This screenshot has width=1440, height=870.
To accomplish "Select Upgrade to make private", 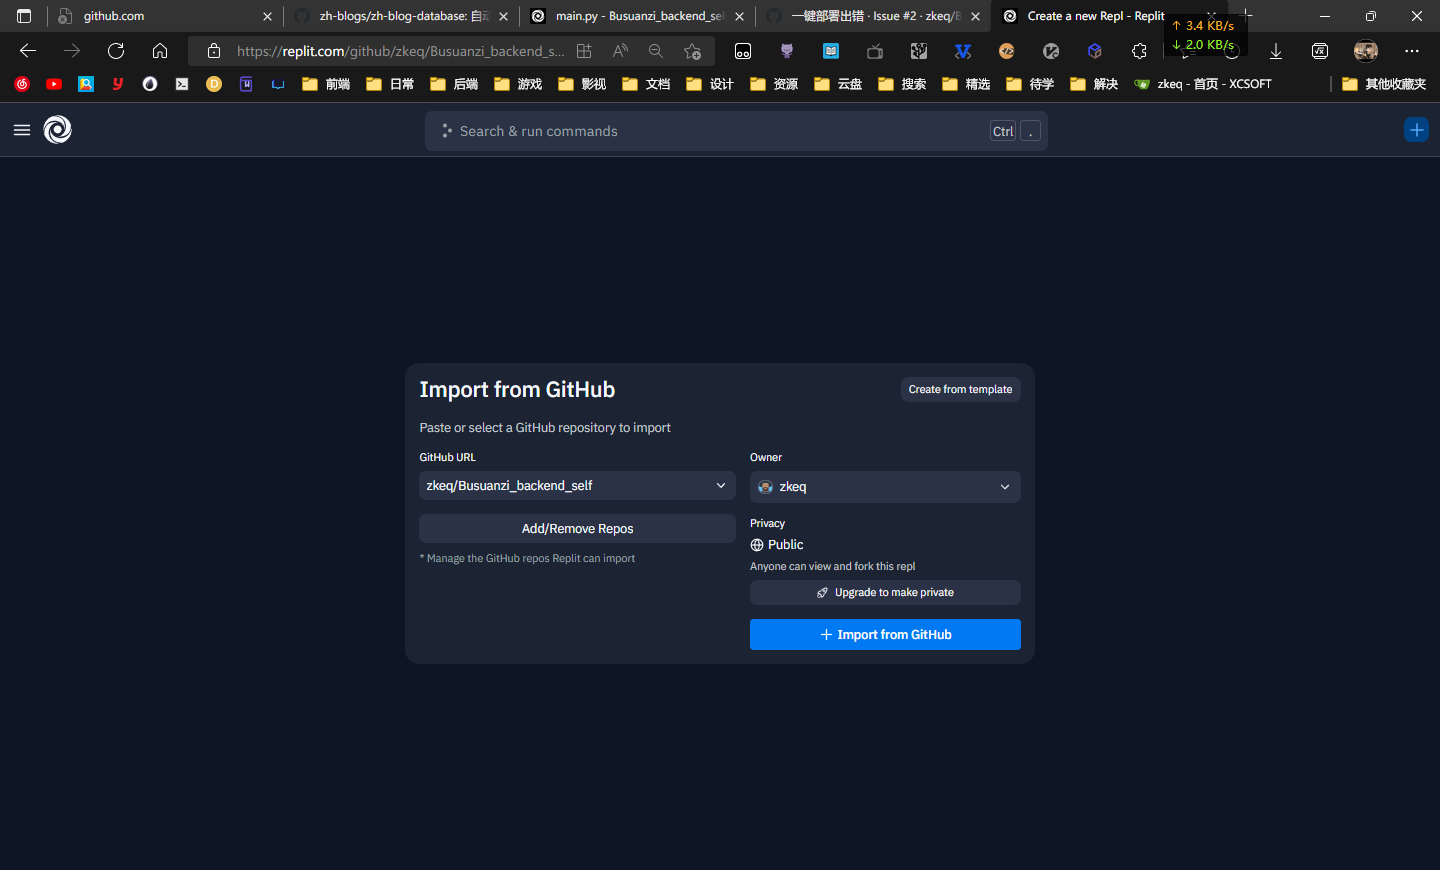I will (x=884, y=592).
